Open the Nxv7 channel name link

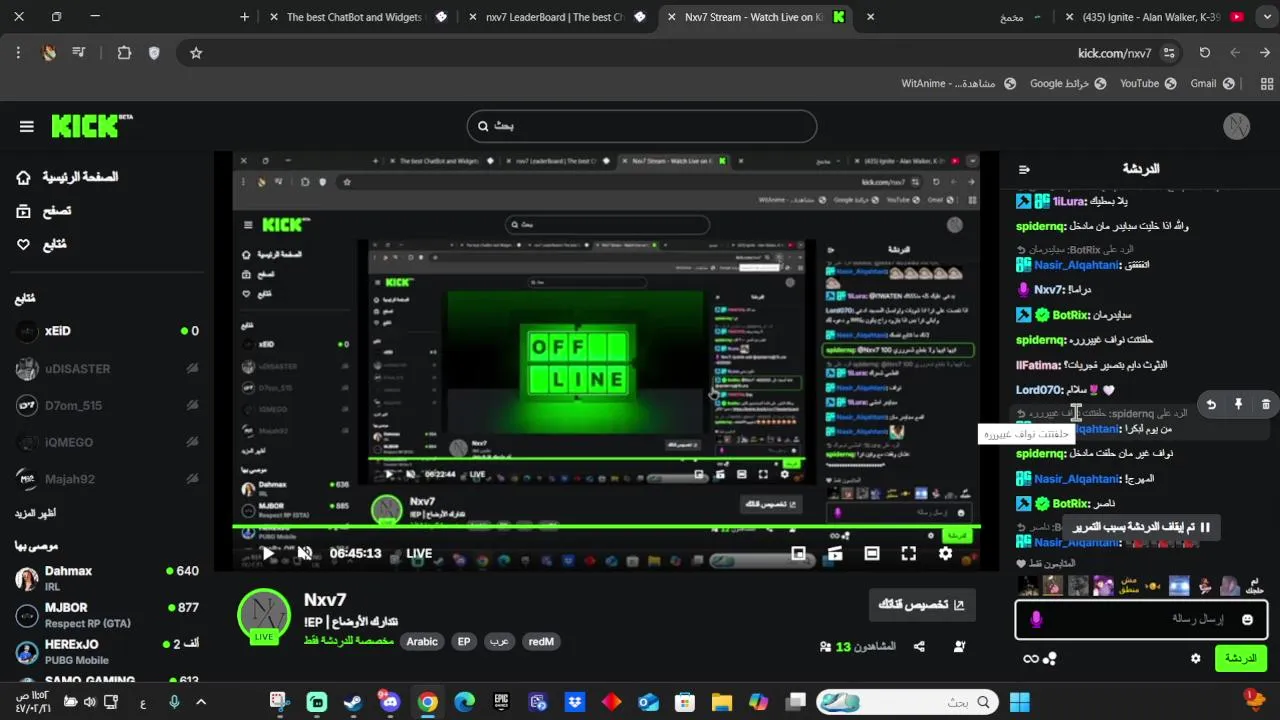point(325,600)
